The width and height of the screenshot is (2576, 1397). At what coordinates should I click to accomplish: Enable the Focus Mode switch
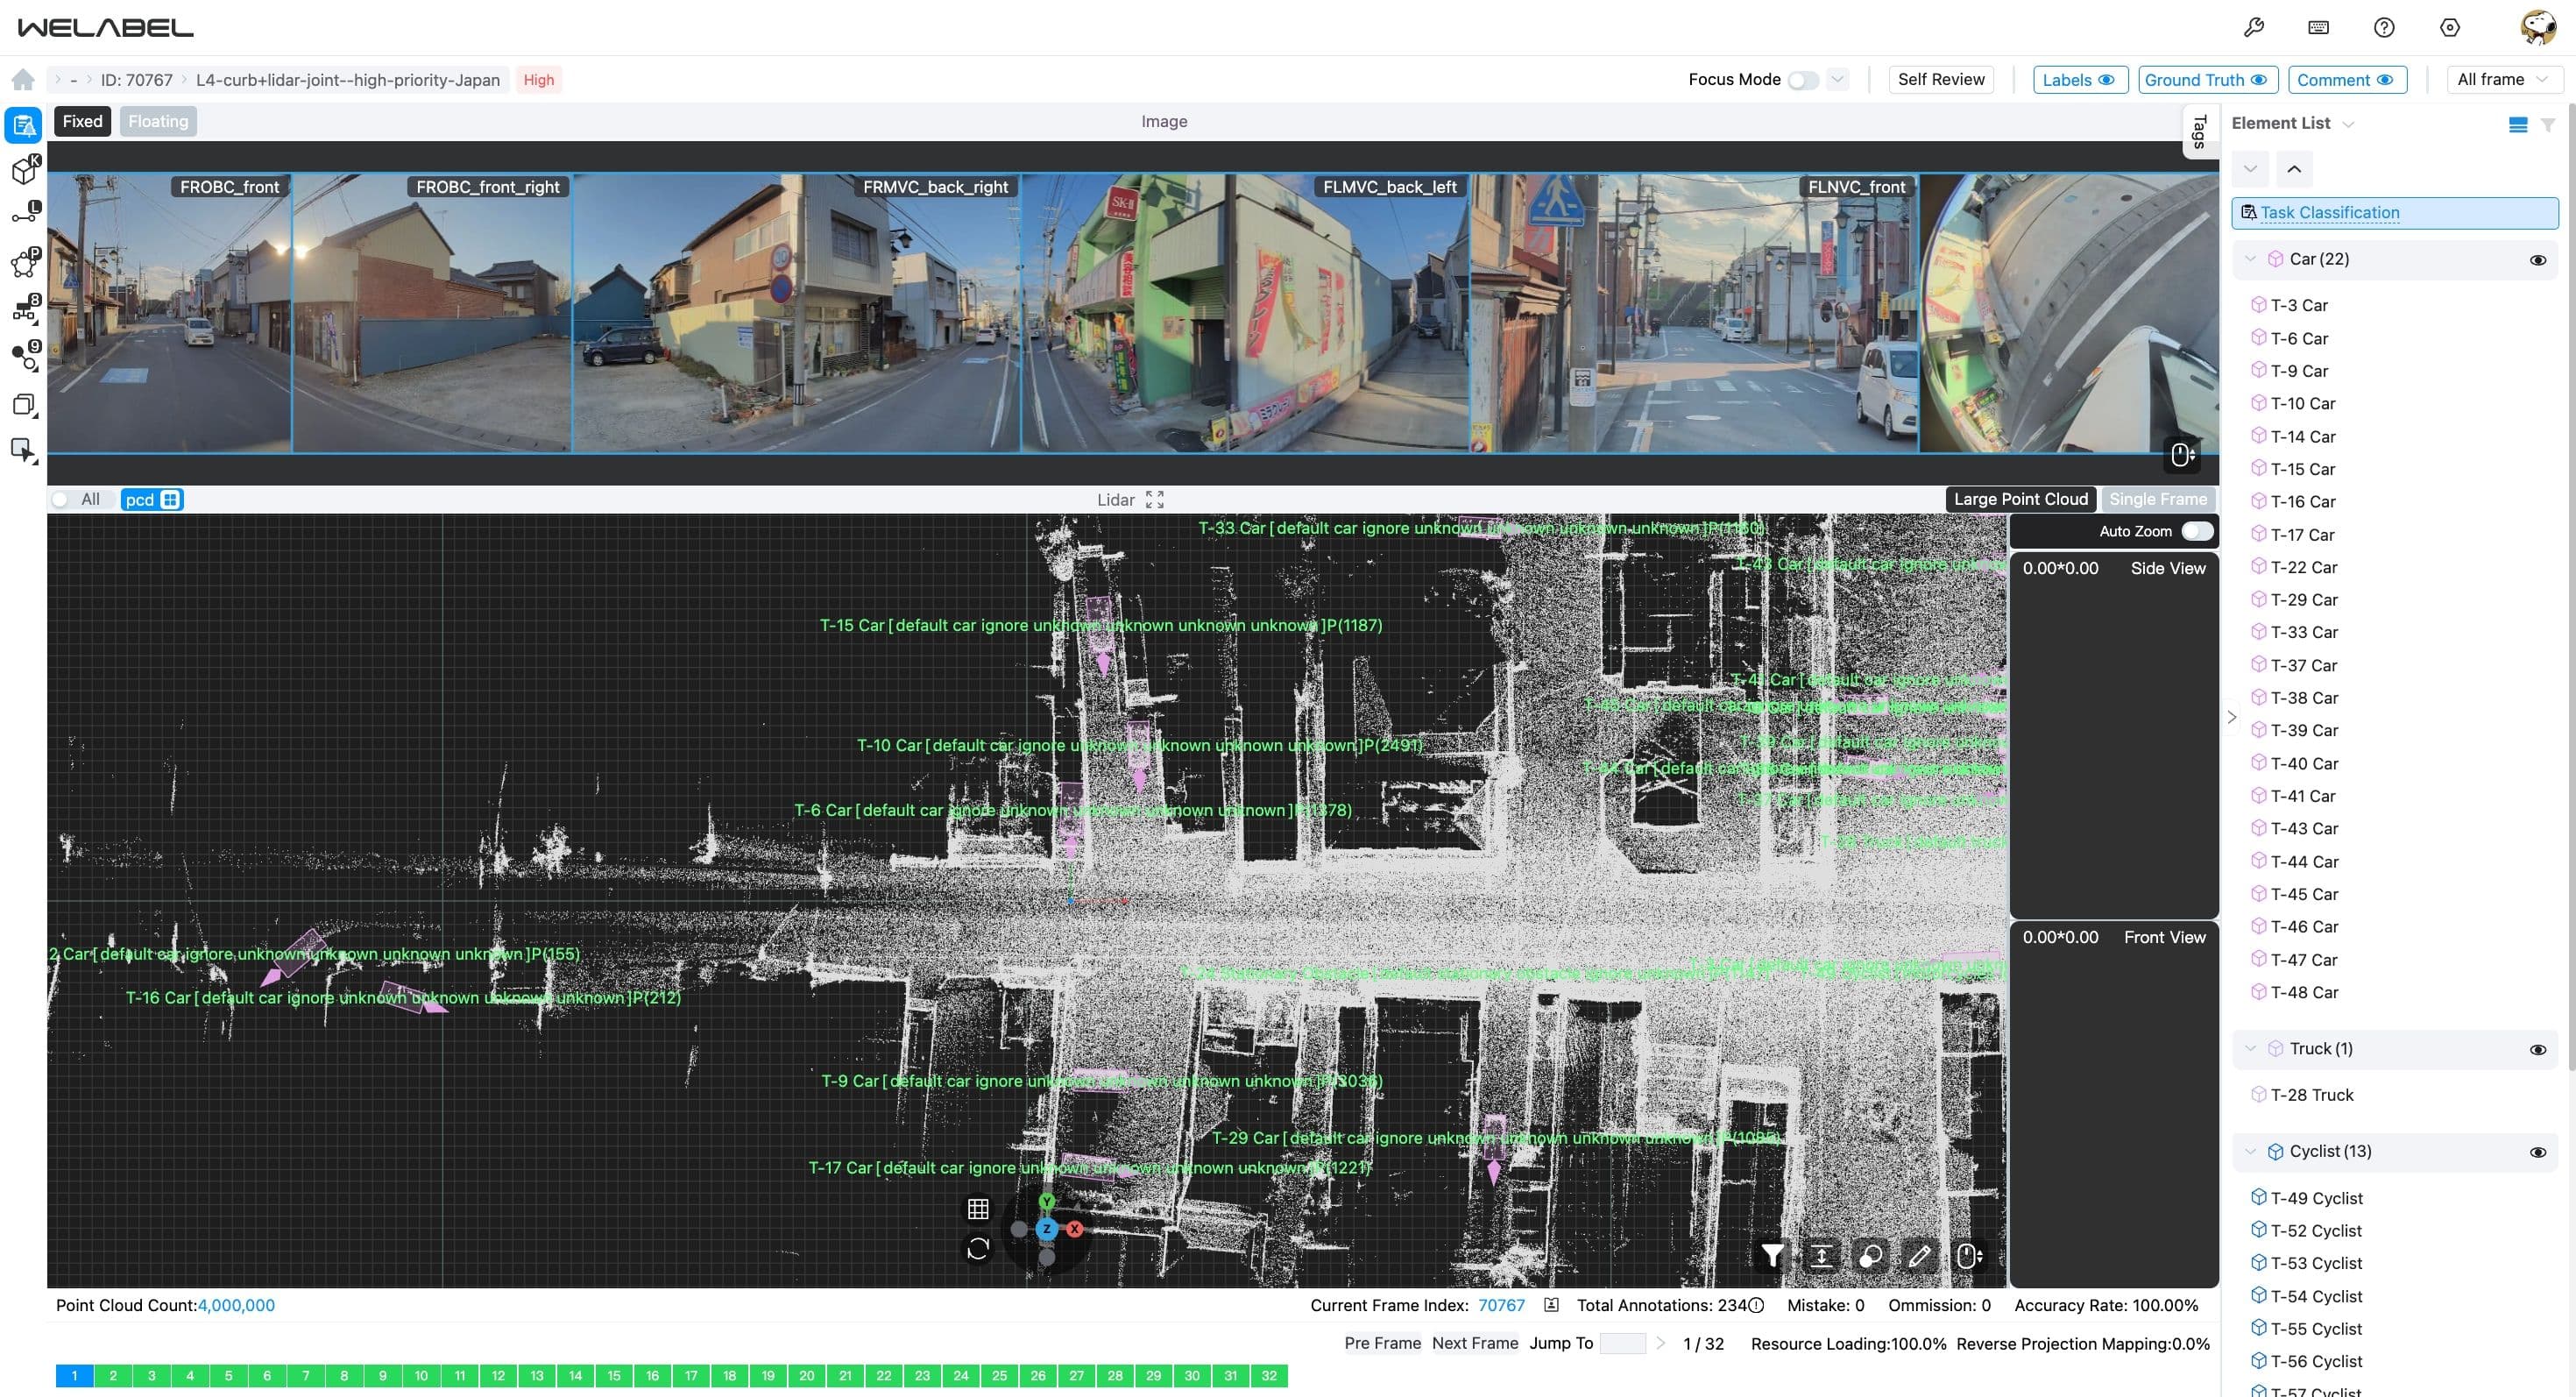[1802, 80]
